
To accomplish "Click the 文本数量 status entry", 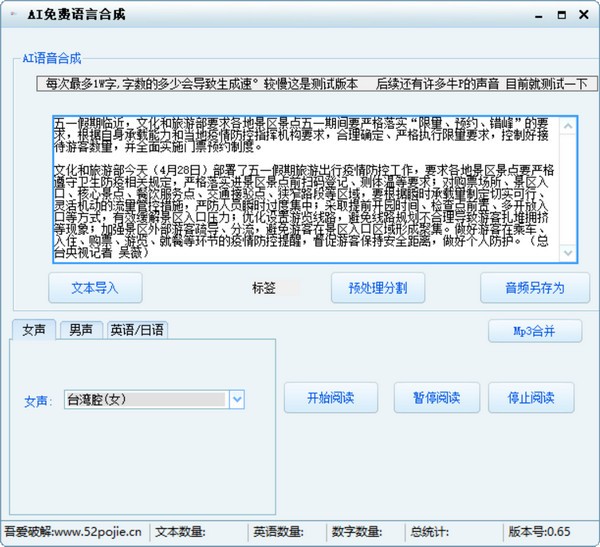I will (x=180, y=532).
